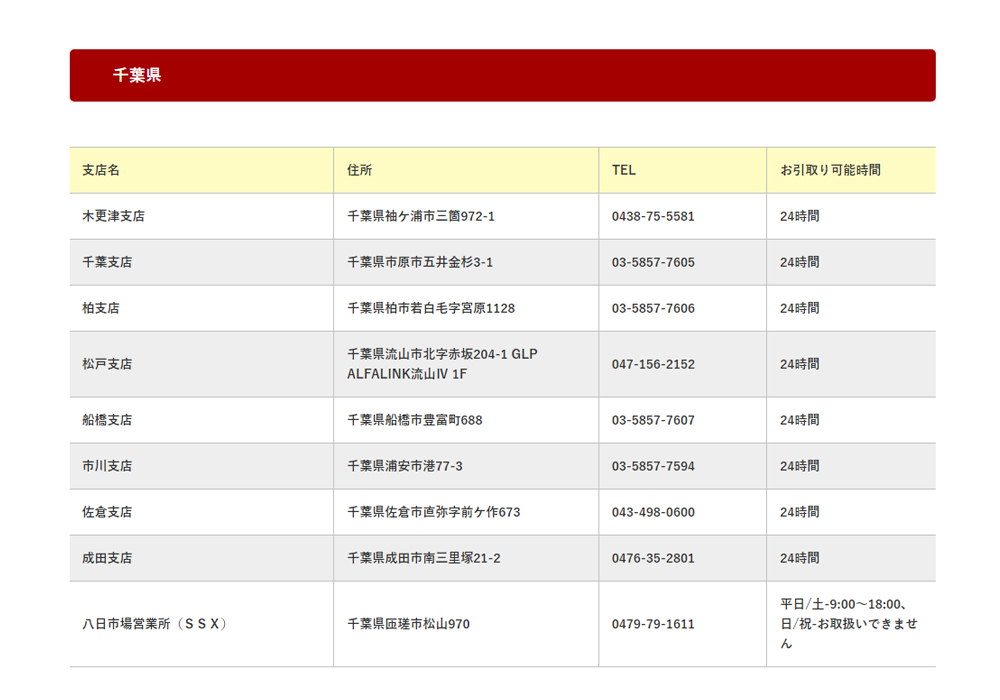Click phone number 0479-79-1611
The image size is (1000, 700).
tap(653, 624)
